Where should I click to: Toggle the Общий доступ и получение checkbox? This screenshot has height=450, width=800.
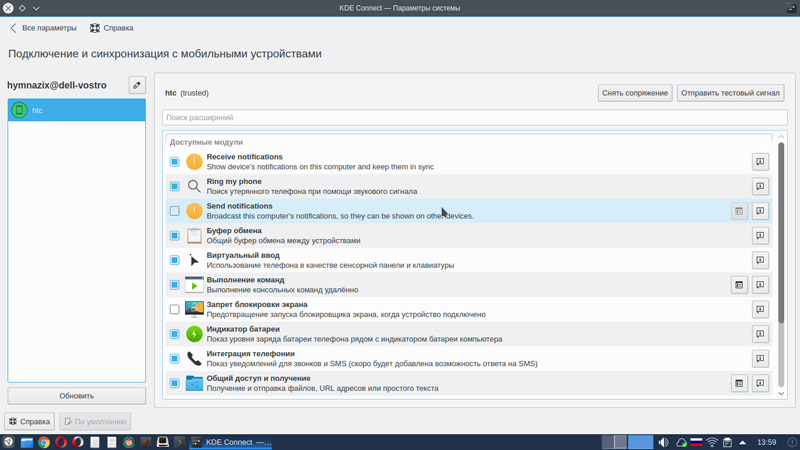174,383
